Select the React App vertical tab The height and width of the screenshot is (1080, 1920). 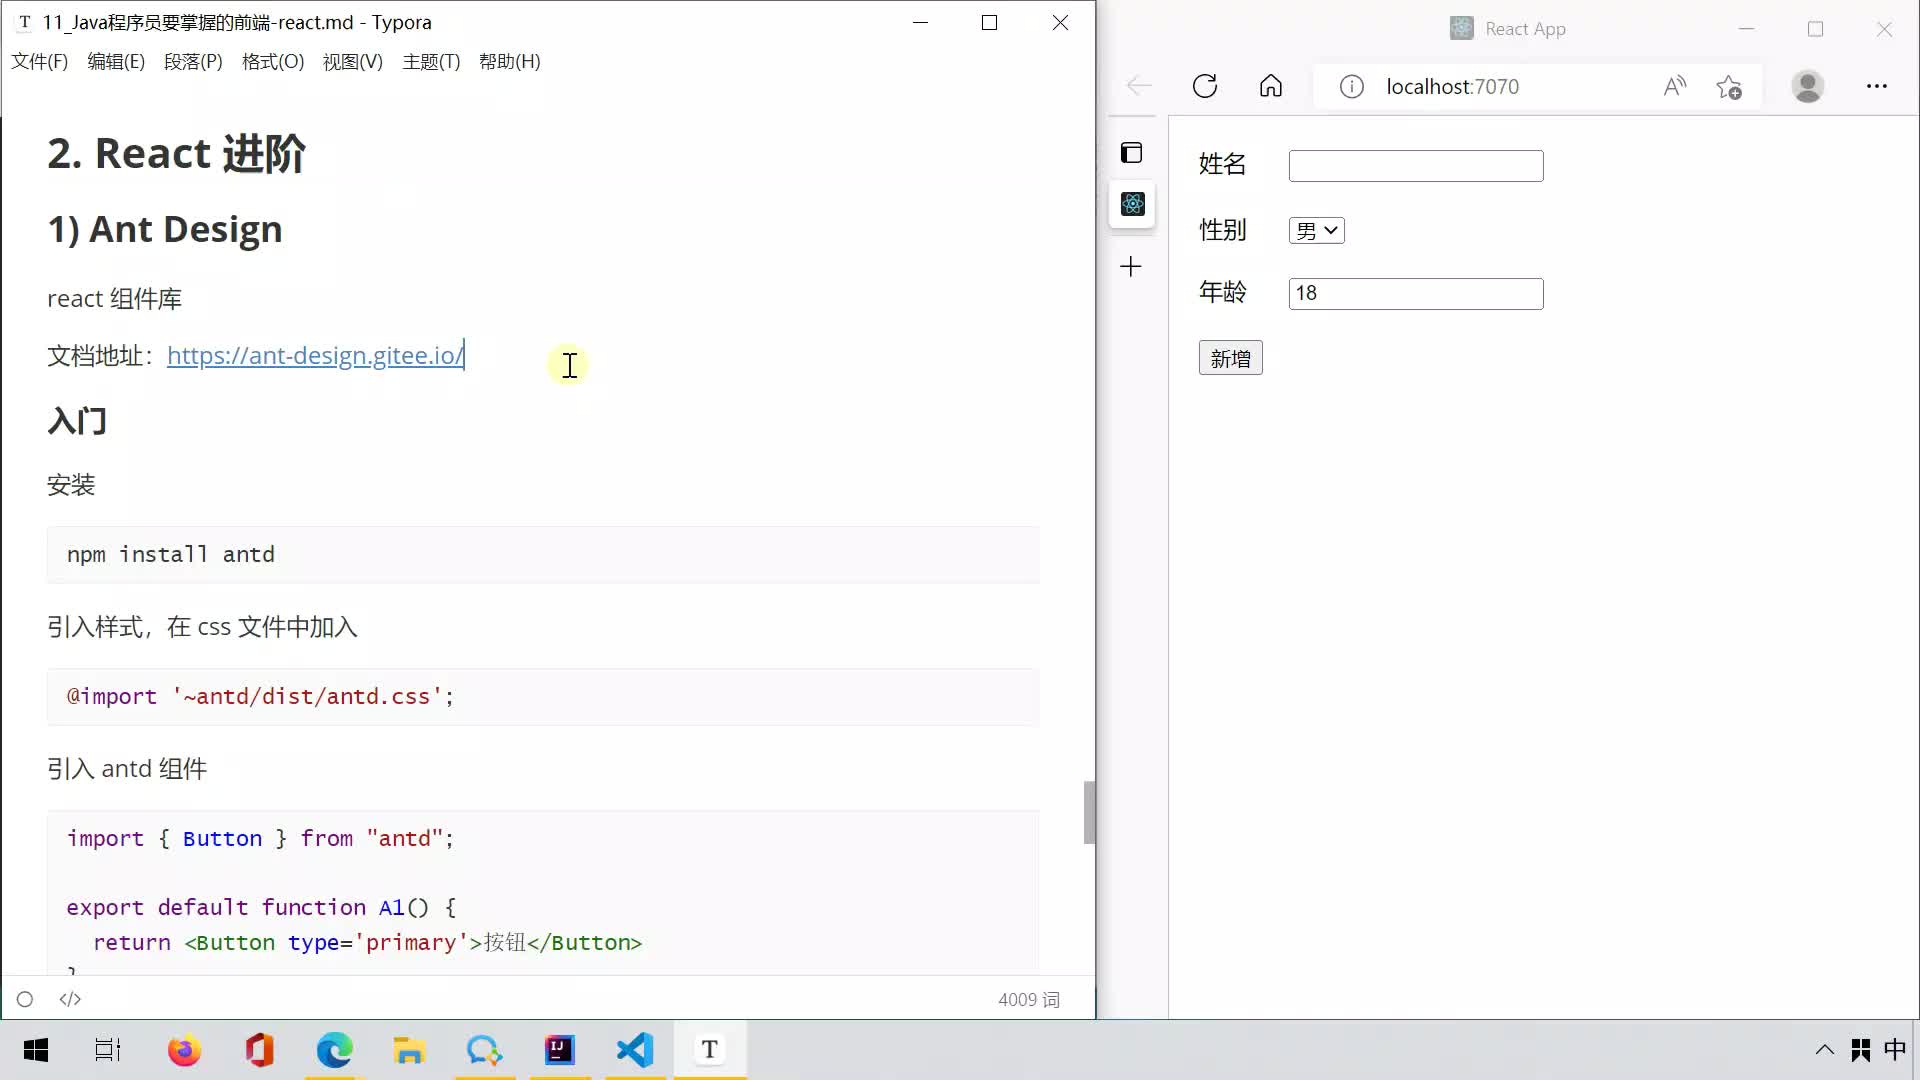tap(1133, 204)
